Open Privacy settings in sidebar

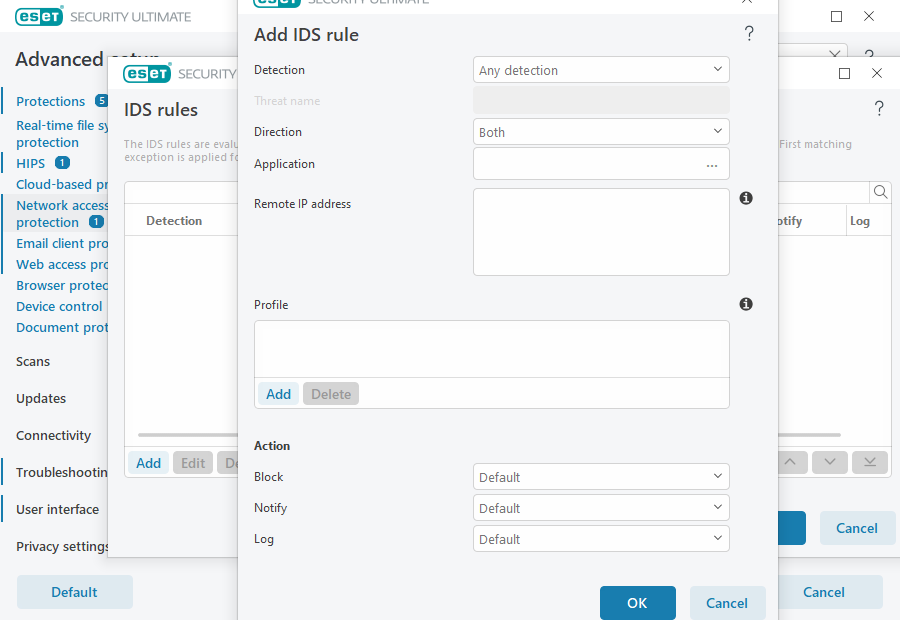click(62, 546)
